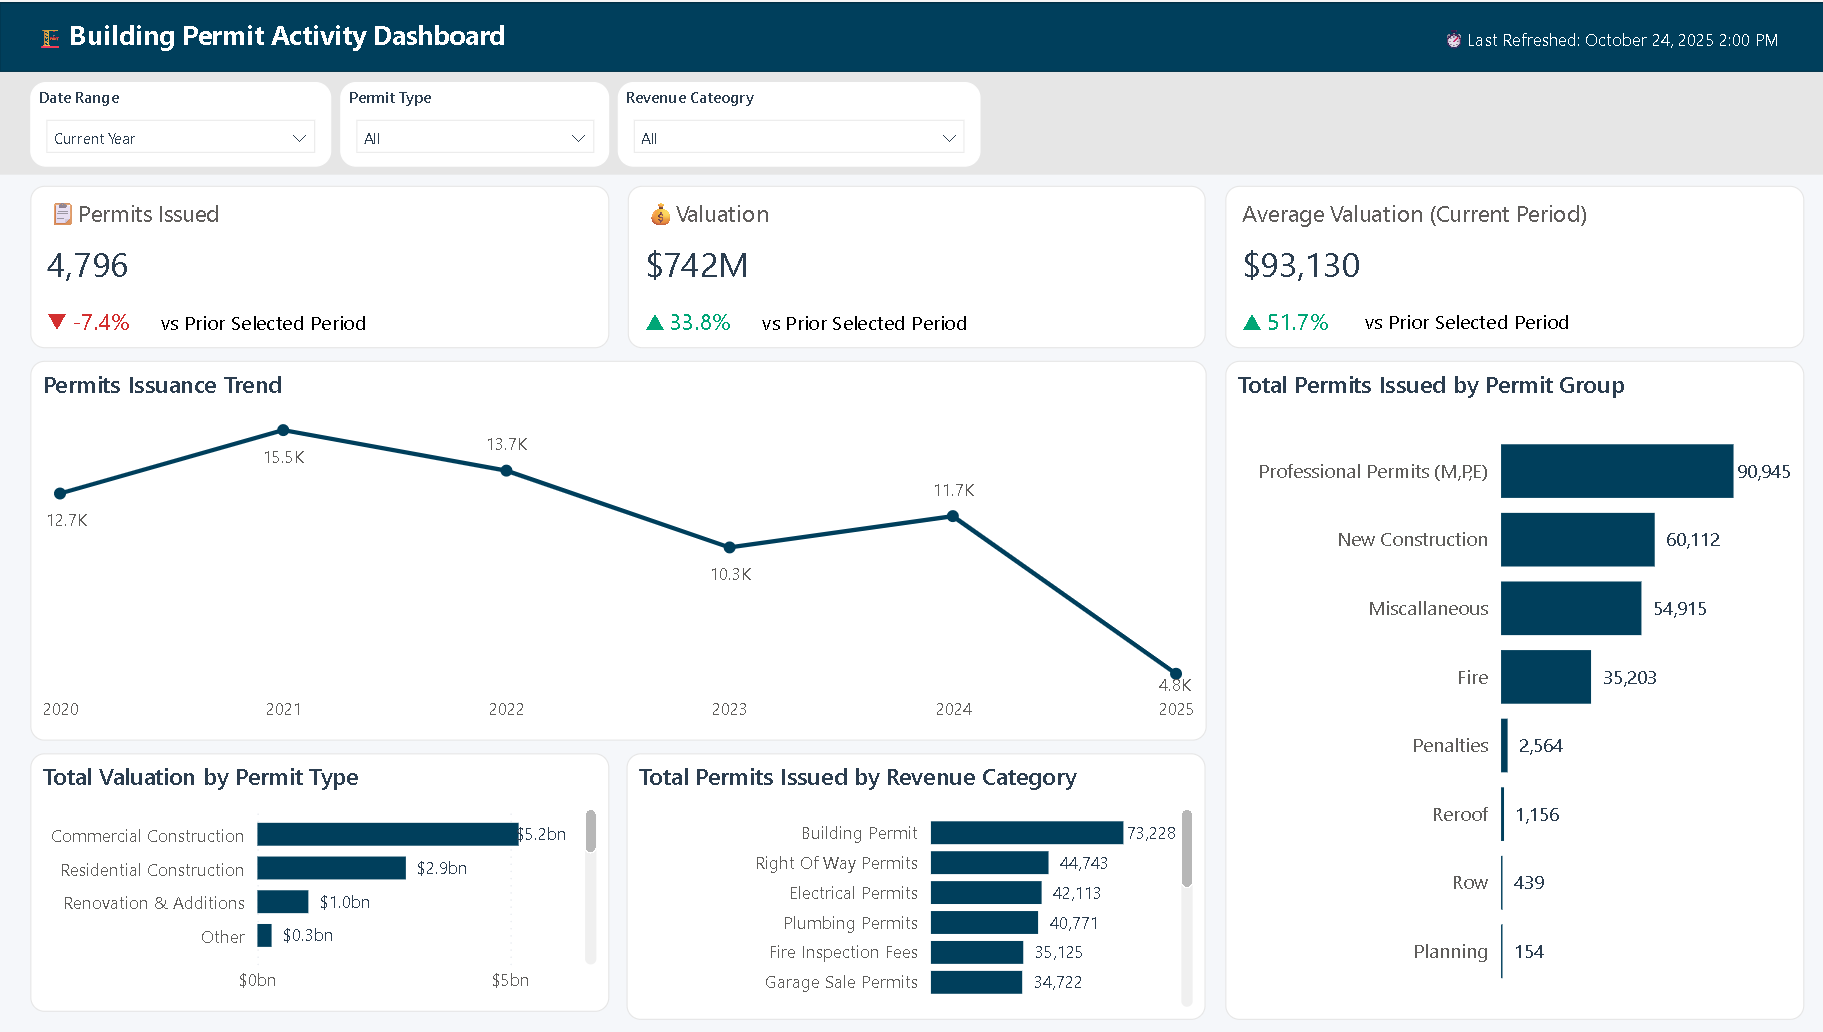
Task: Click the clock icon near Last Refreshed
Action: (x=1453, y=40)
